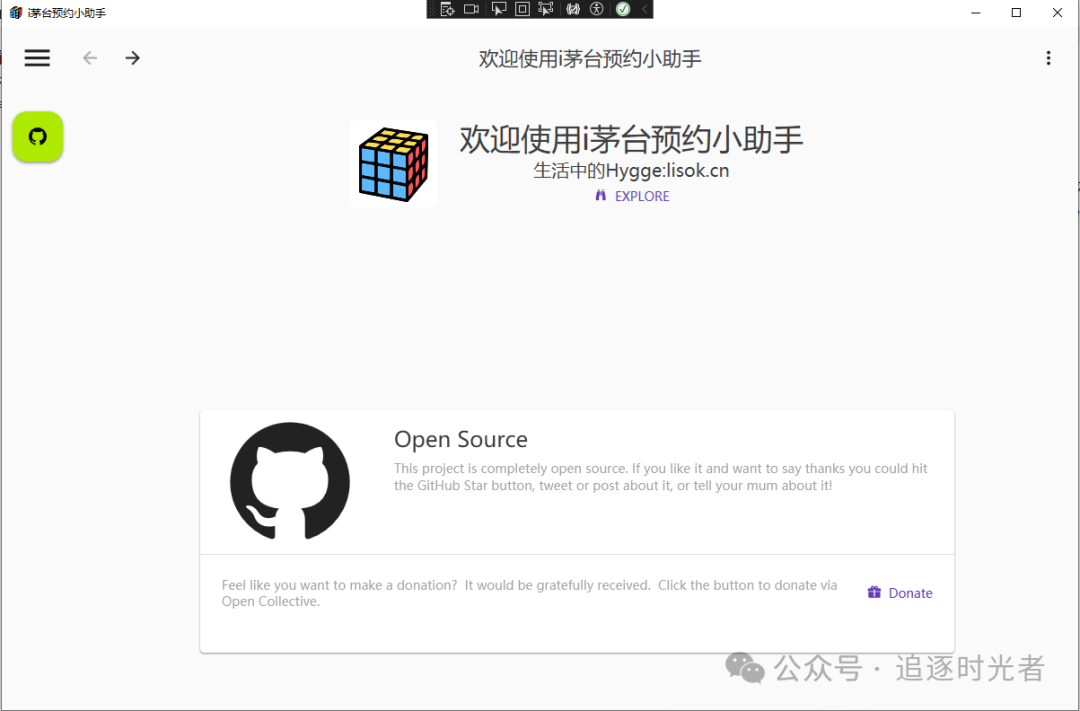Expand the capture list settings icon

click(x=447, y=9)
